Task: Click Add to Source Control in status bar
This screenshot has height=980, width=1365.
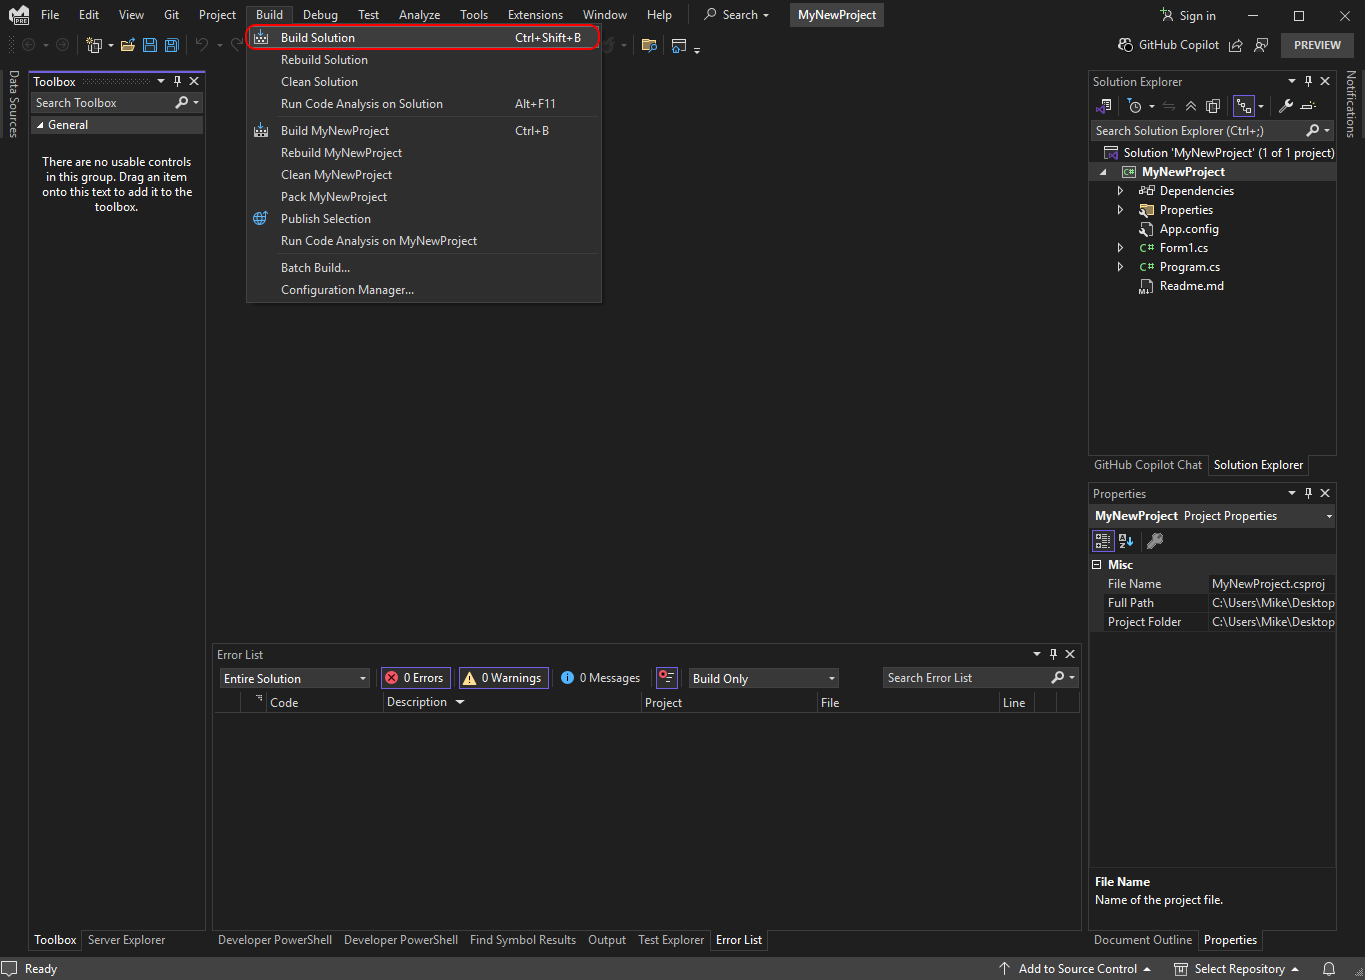Action: [1075, 969]
